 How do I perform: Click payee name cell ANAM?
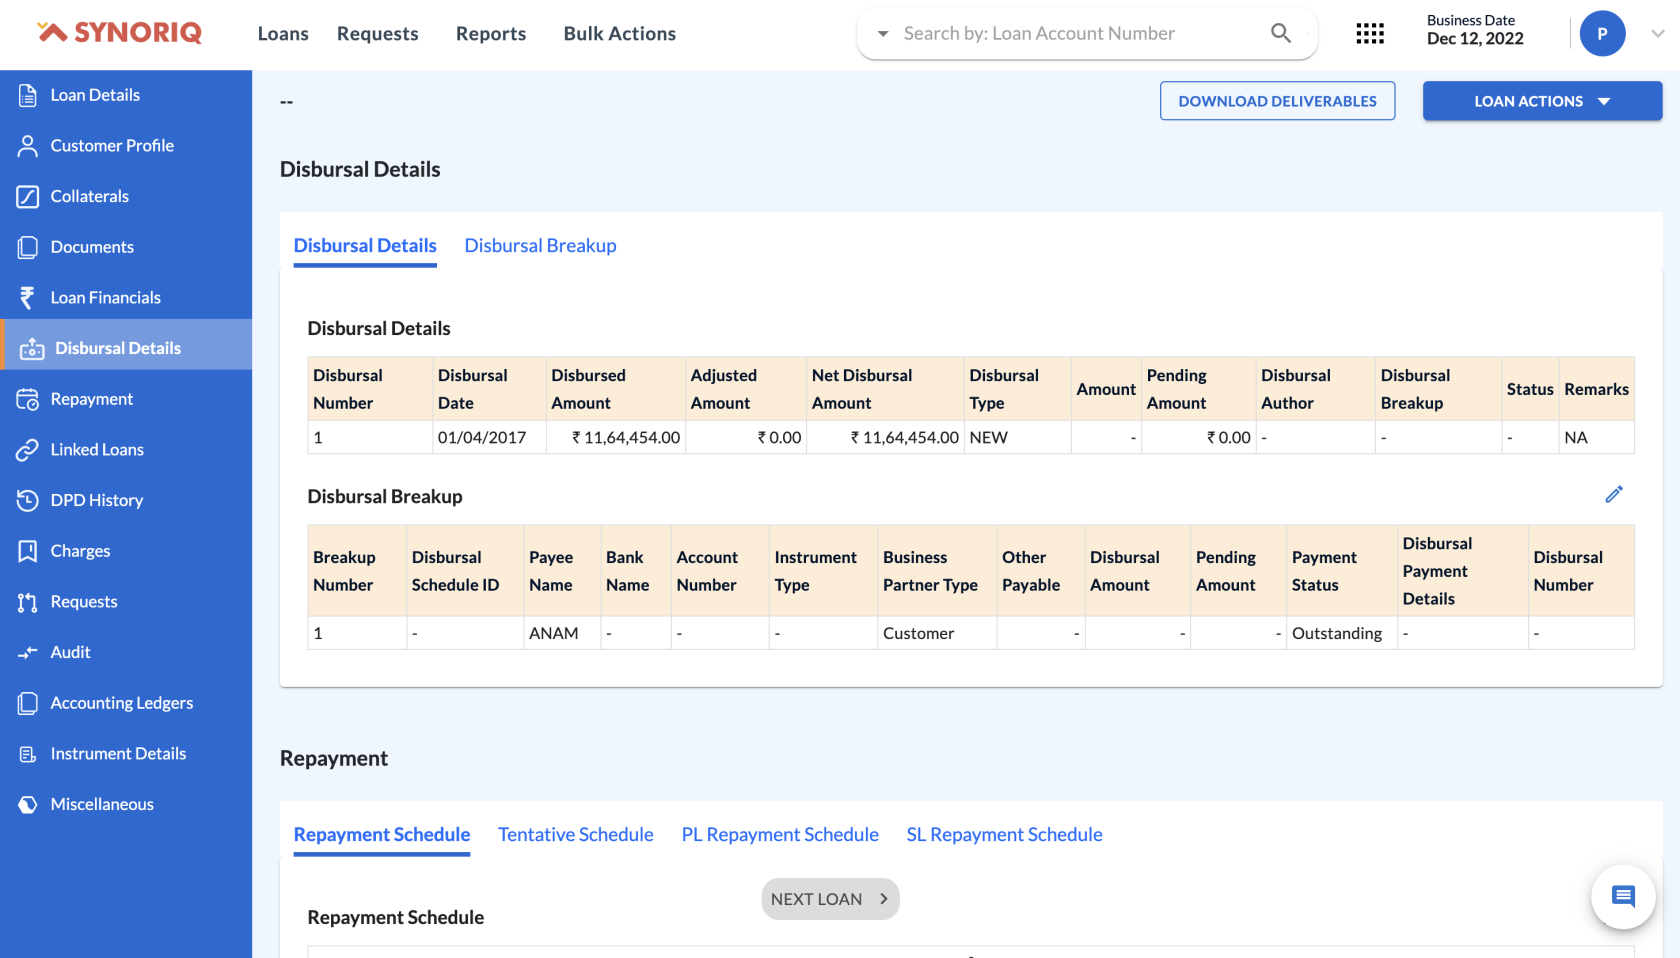tap(562, 634)
